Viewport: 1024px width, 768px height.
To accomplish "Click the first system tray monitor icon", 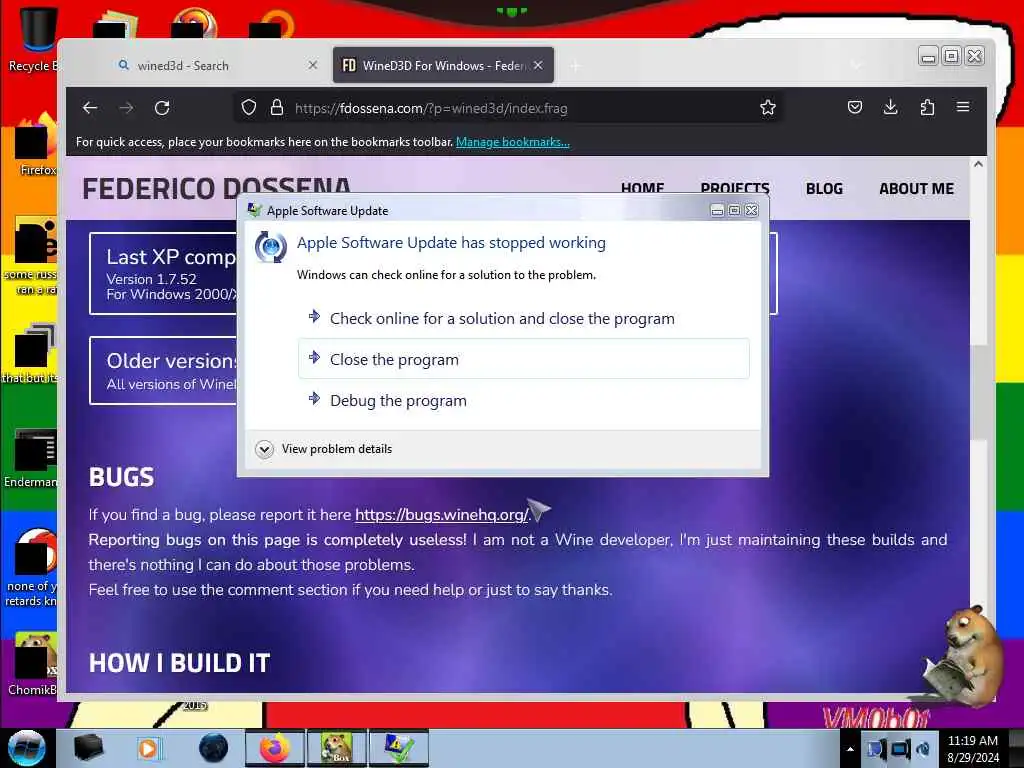I will coord(876,749).
